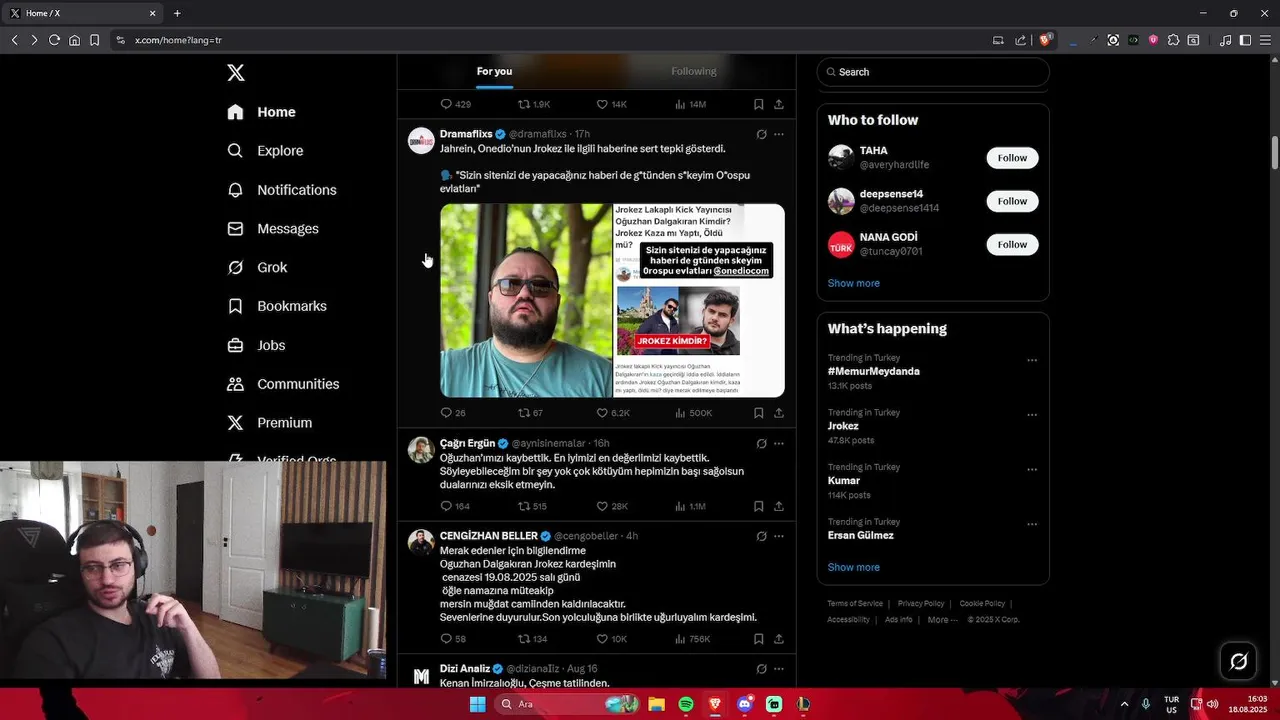Viewport: 1280px width, 720px height.
Task: Toggle the browser sidebar panel
Action: click(1245, 40)
